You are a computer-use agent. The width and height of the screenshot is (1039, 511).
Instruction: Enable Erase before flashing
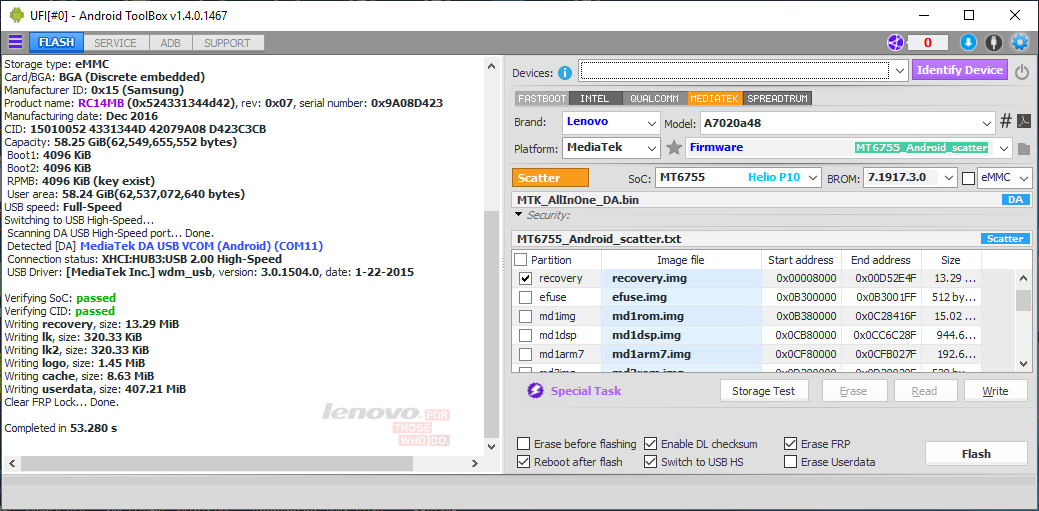pos(524,444)
